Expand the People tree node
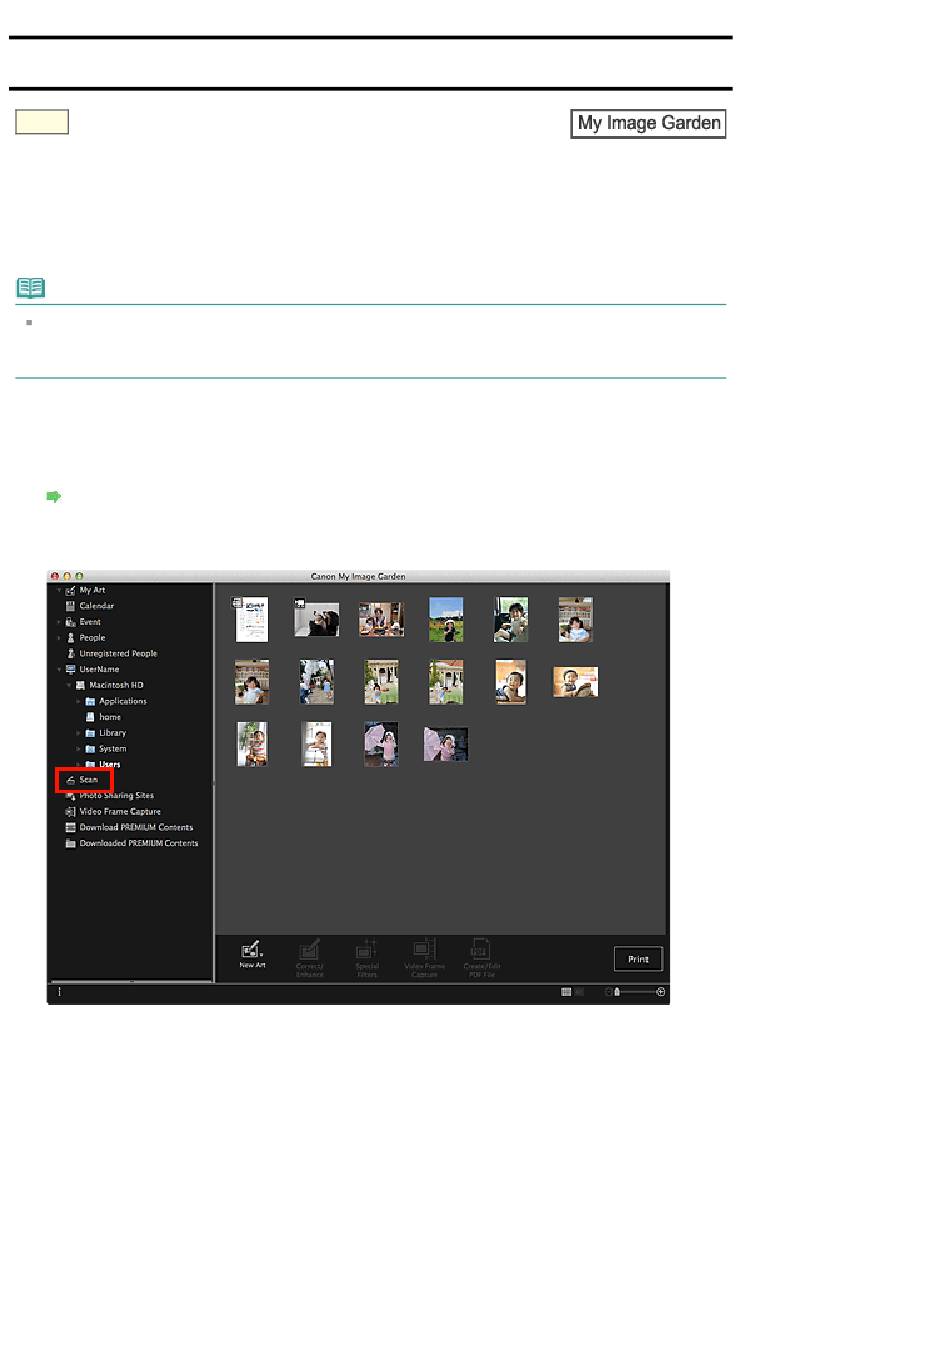The height and width of the screenshot is (1360, 950). [x=58, y=638]
